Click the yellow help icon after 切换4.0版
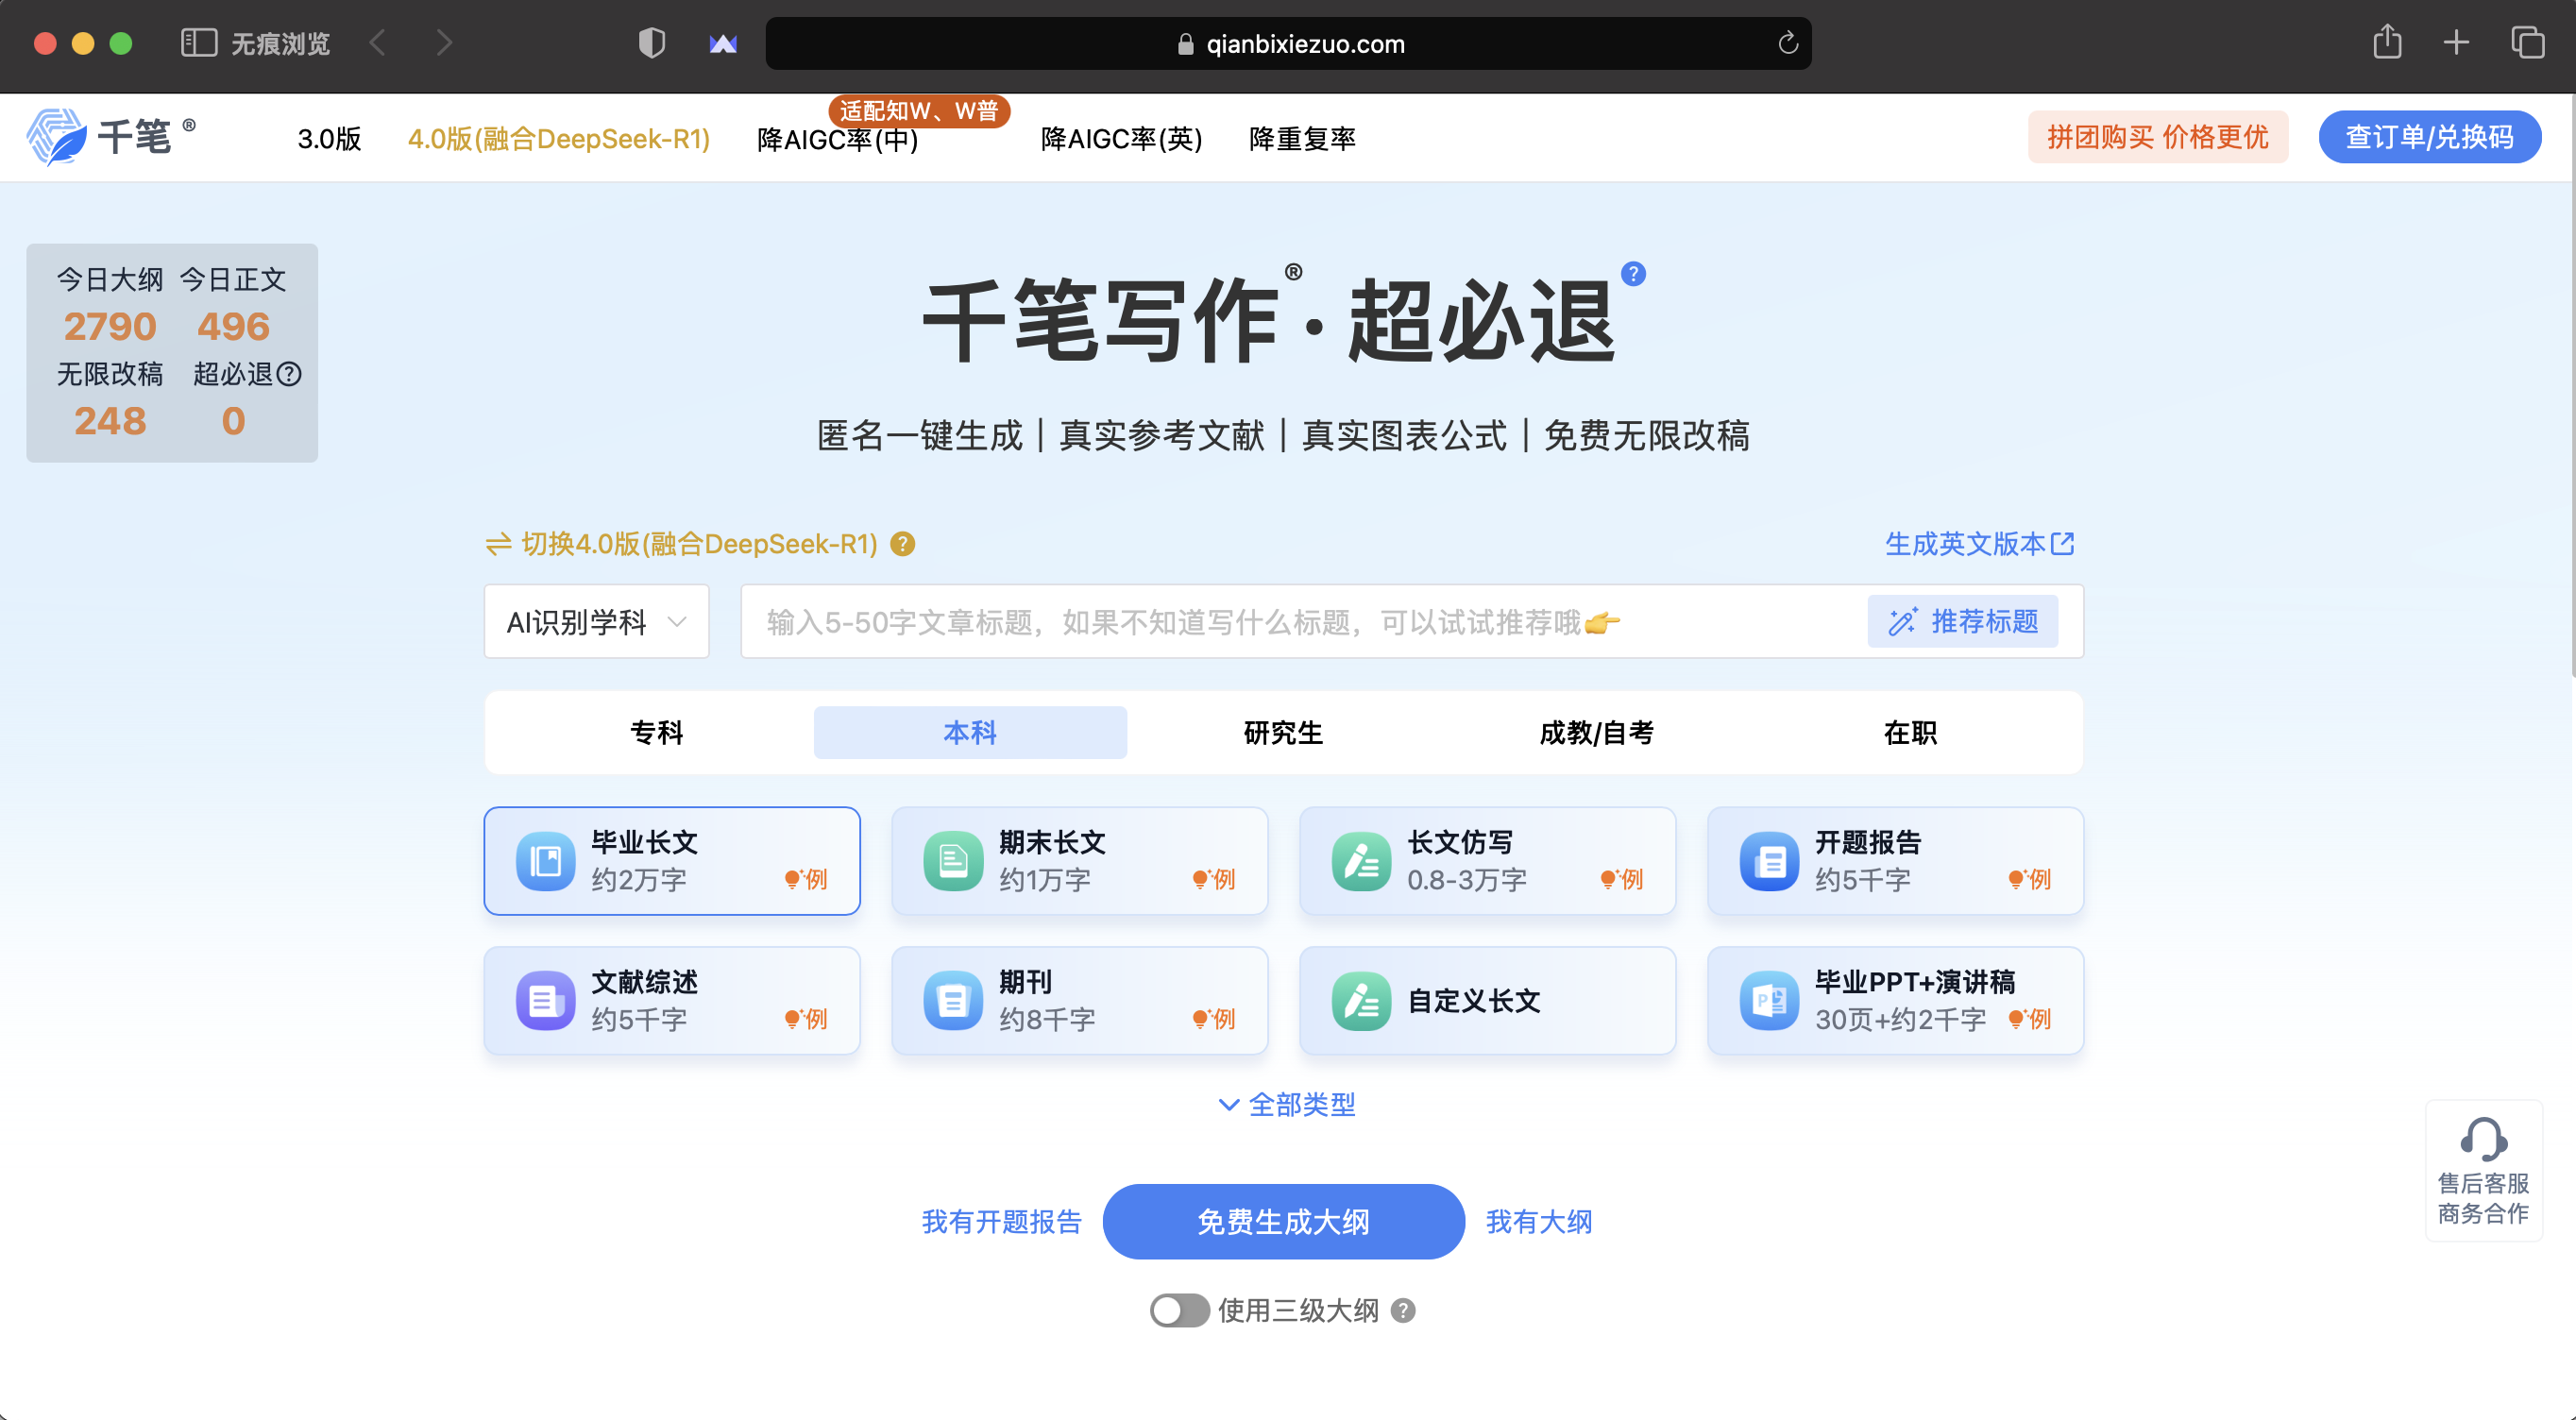 click(x=902, y=544)
